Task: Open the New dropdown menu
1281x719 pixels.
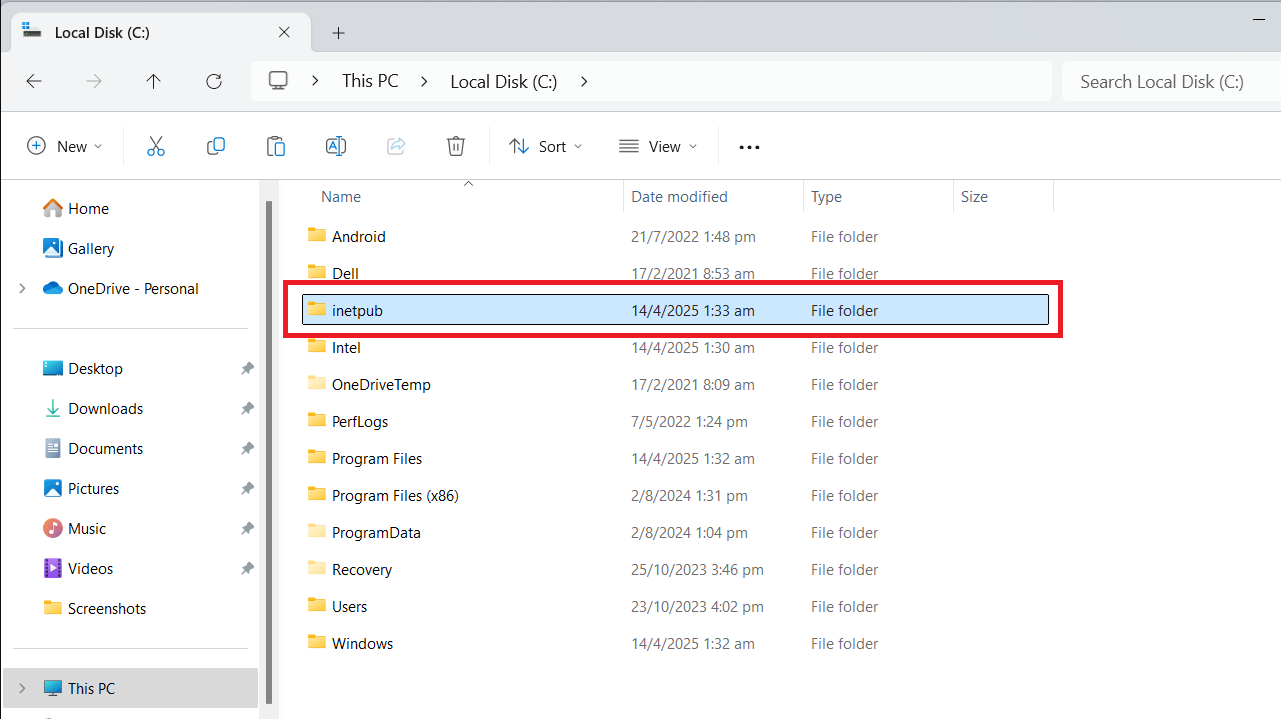Action: [x=65, y=146]
